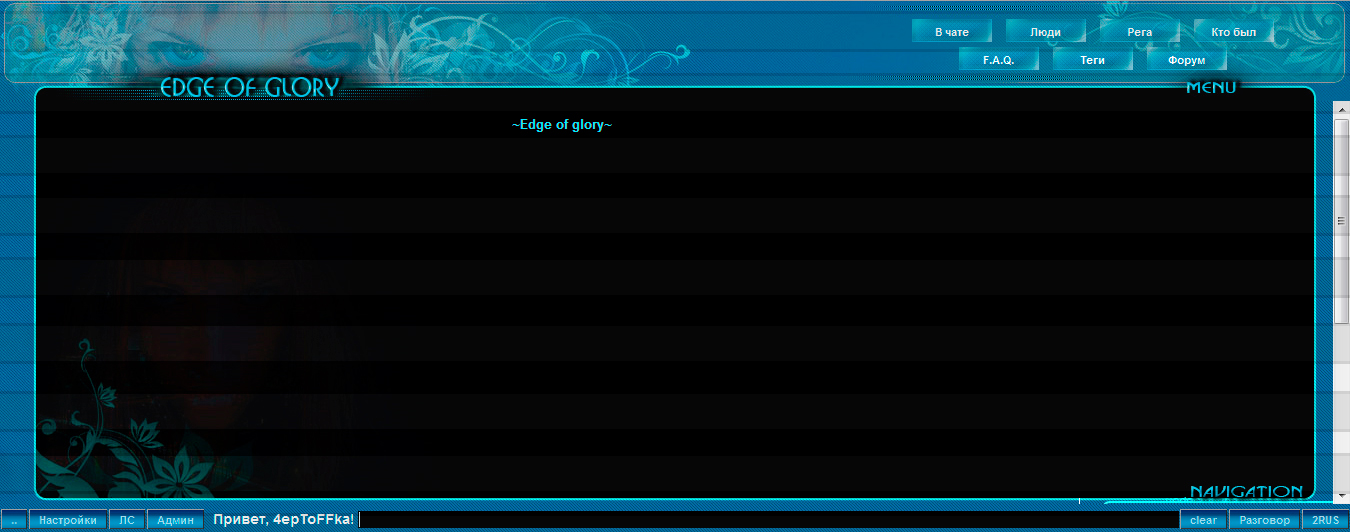Click the scrollbar up arrow
The height and width of the screenshot is (532, 1350).
tap(1342, 108)
